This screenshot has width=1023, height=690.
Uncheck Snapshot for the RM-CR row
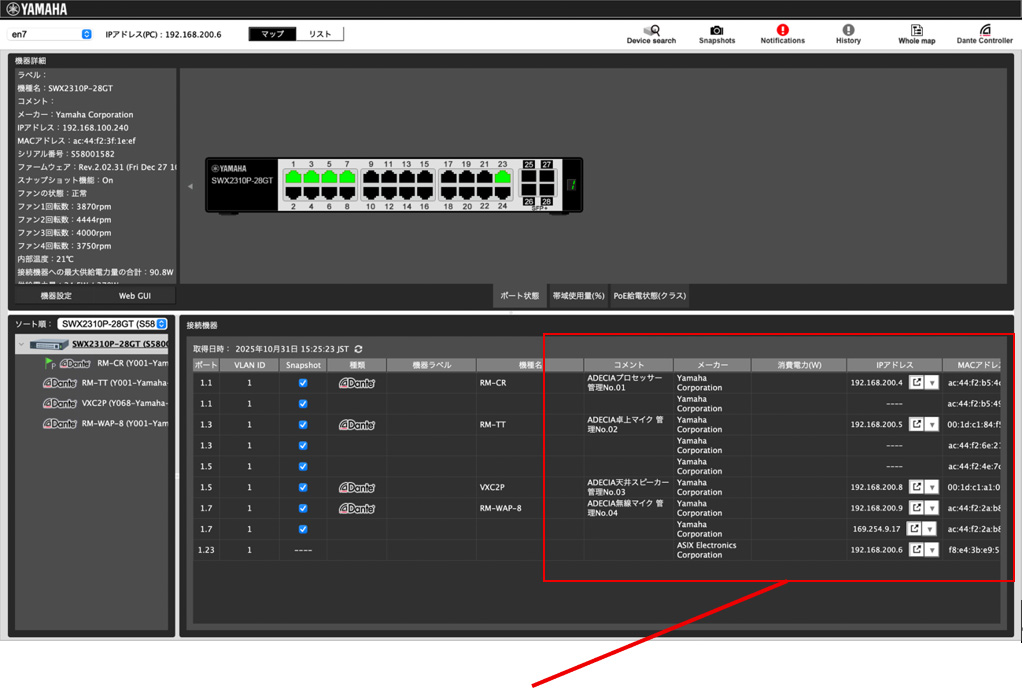point(303,383)
